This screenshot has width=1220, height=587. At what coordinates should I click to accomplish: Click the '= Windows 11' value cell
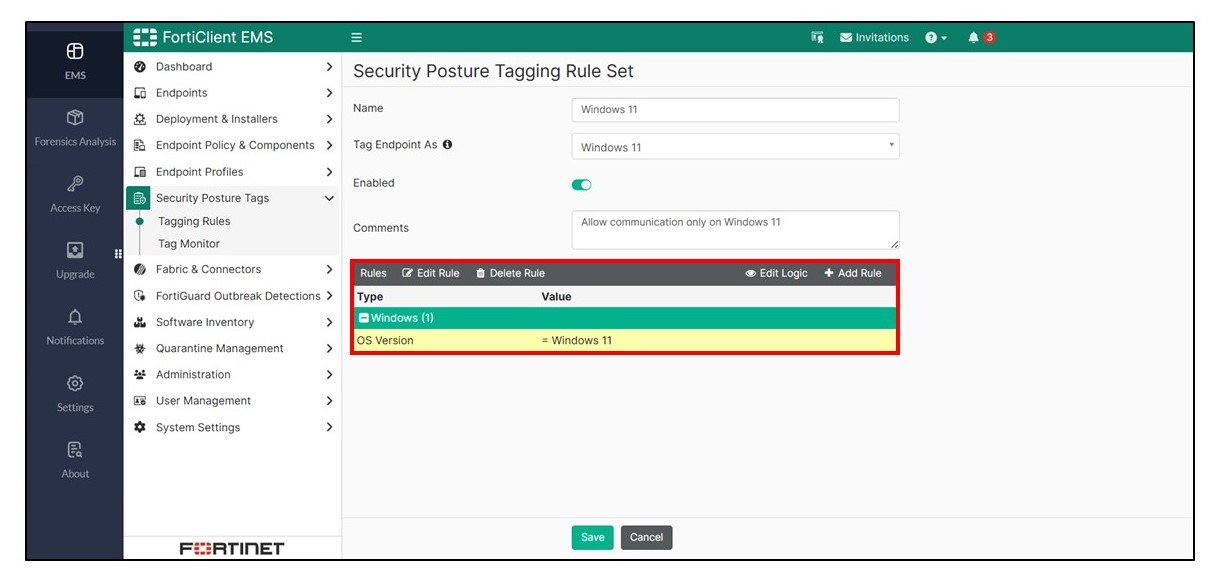point(577,341)
